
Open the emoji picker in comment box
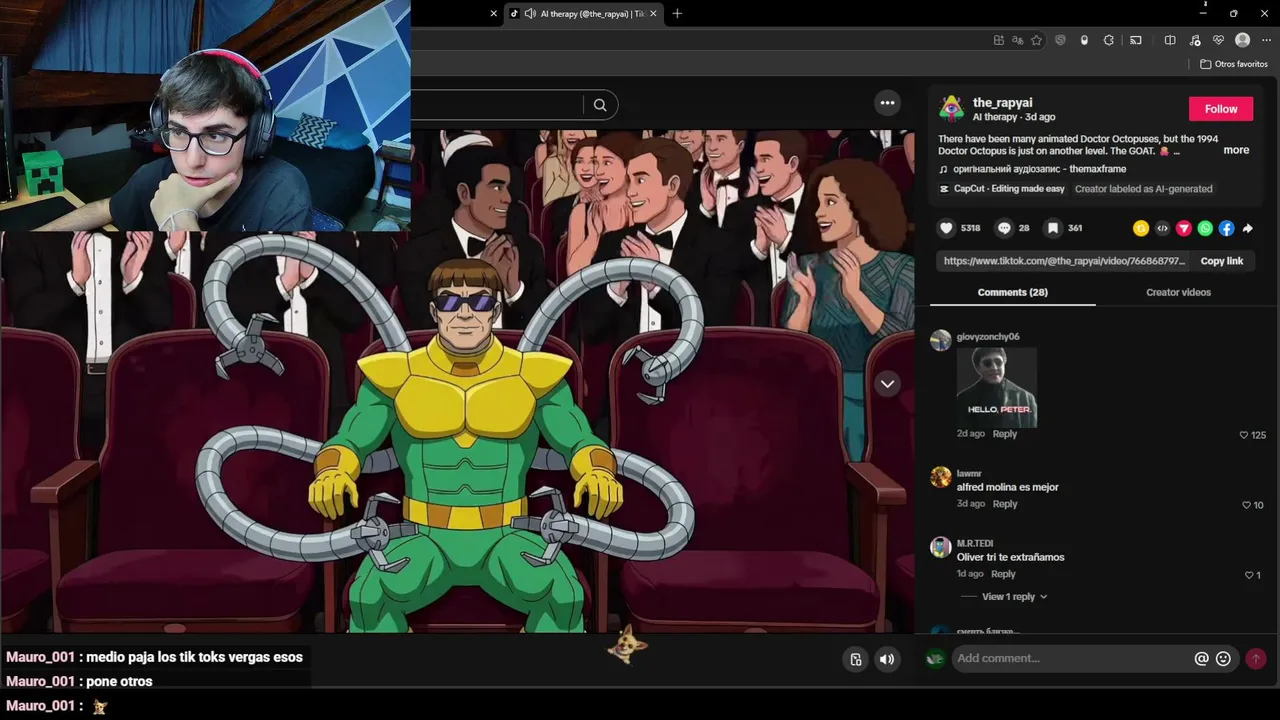1223,658
